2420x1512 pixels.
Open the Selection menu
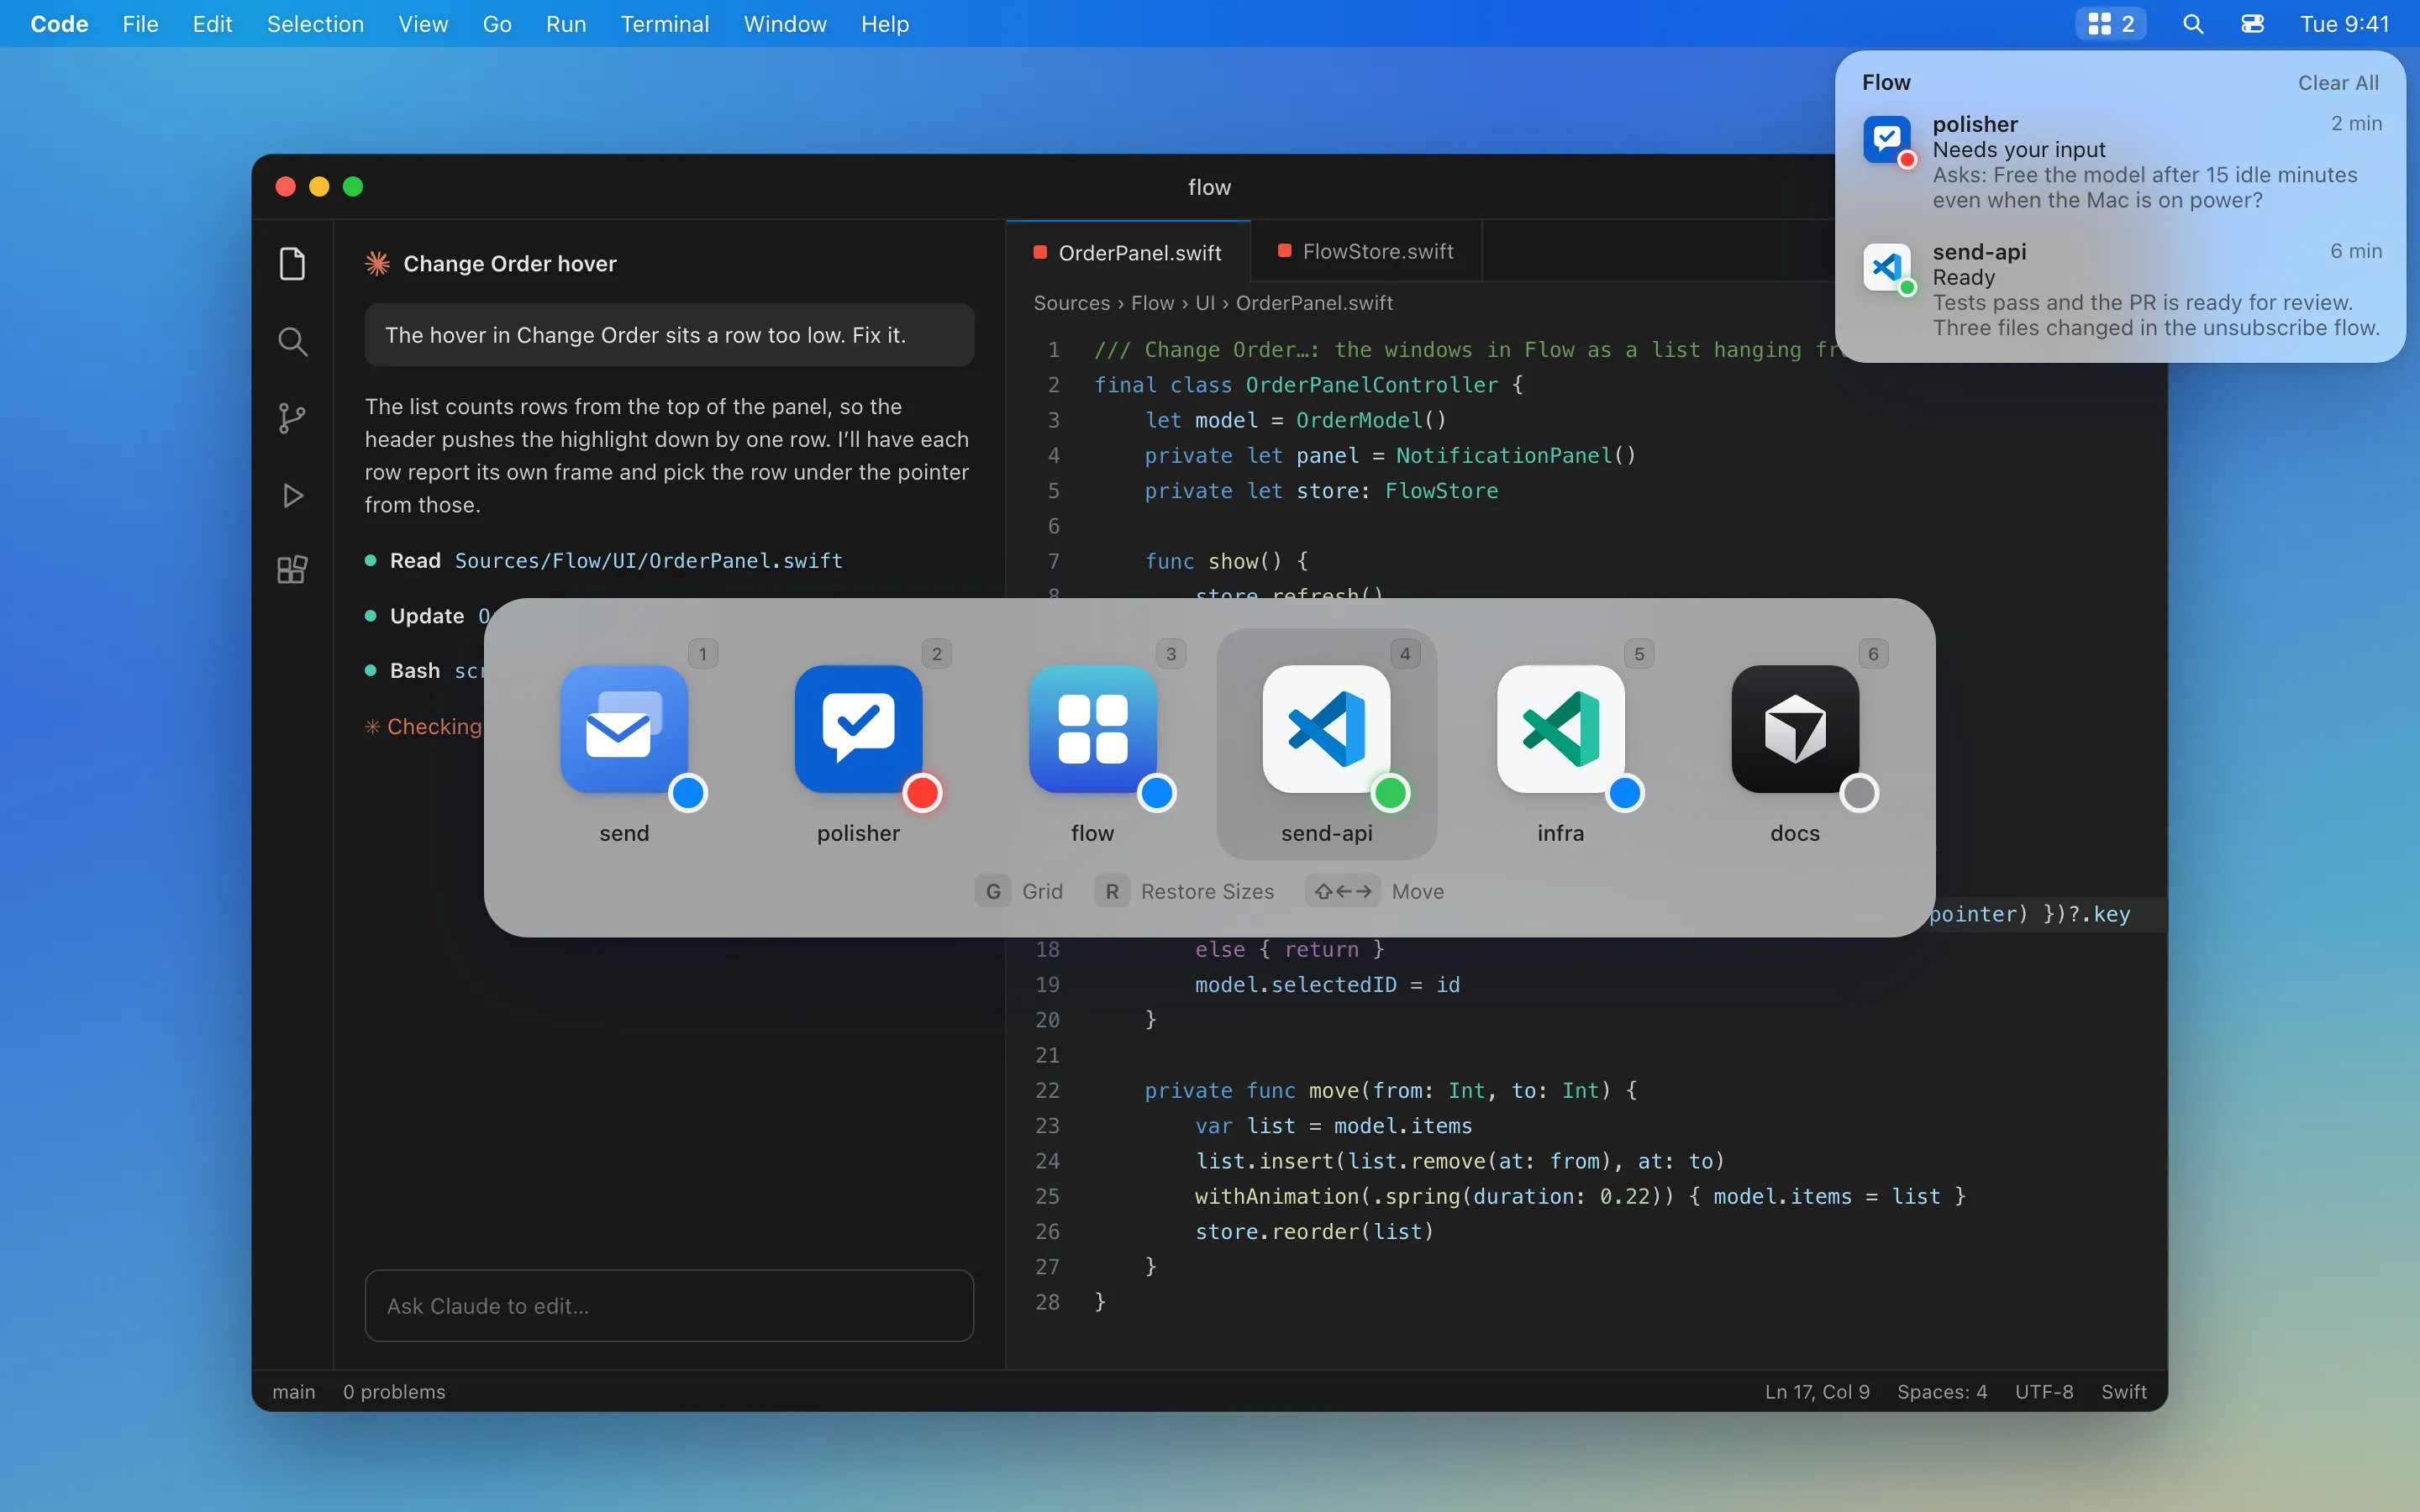click(x=315, y=24)
